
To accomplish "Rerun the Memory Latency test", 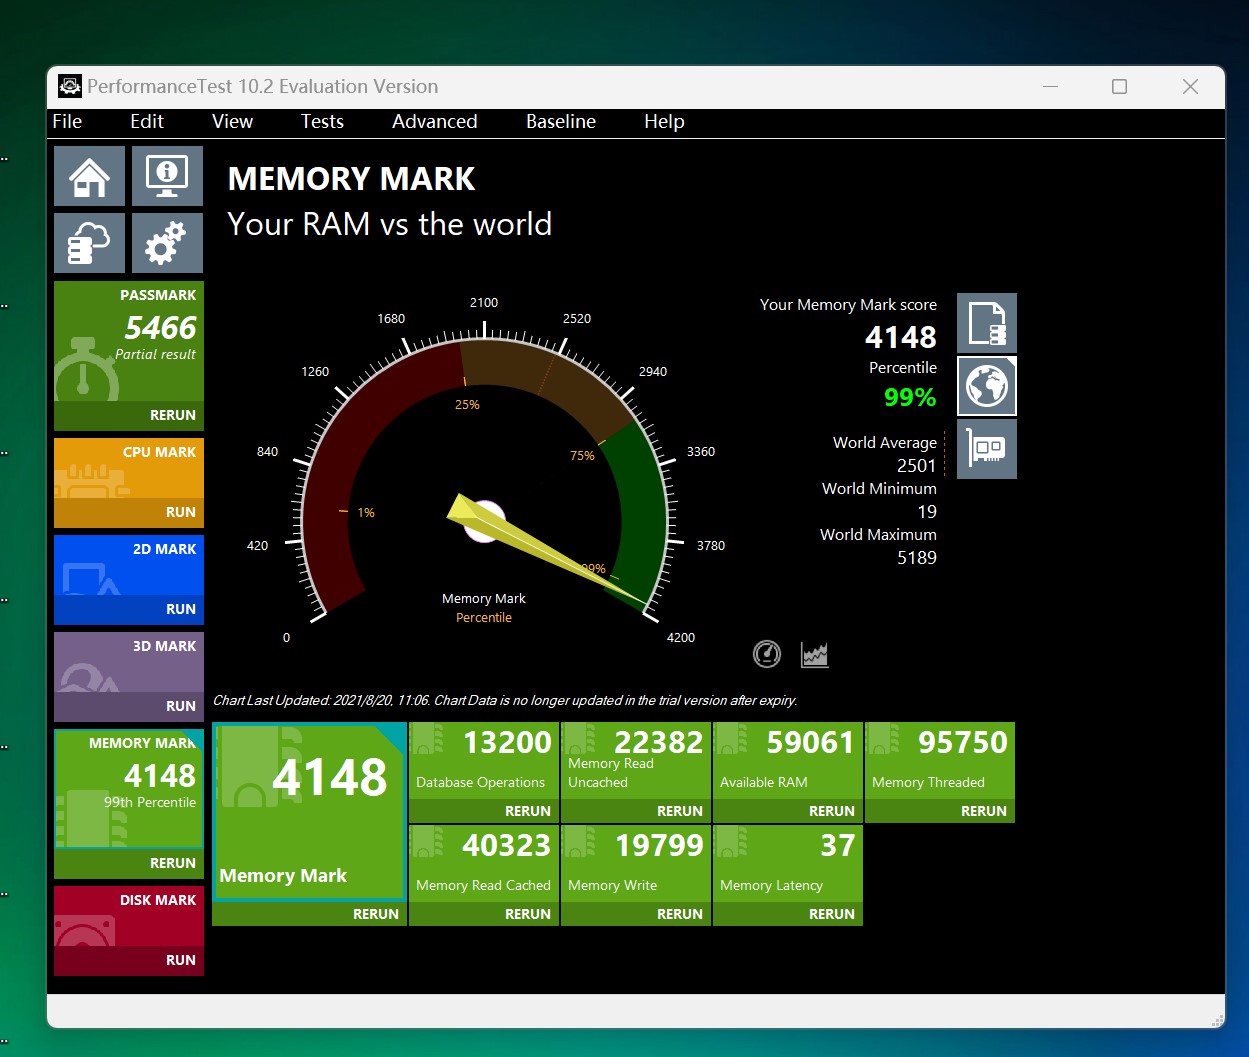I will click(831, 914).
